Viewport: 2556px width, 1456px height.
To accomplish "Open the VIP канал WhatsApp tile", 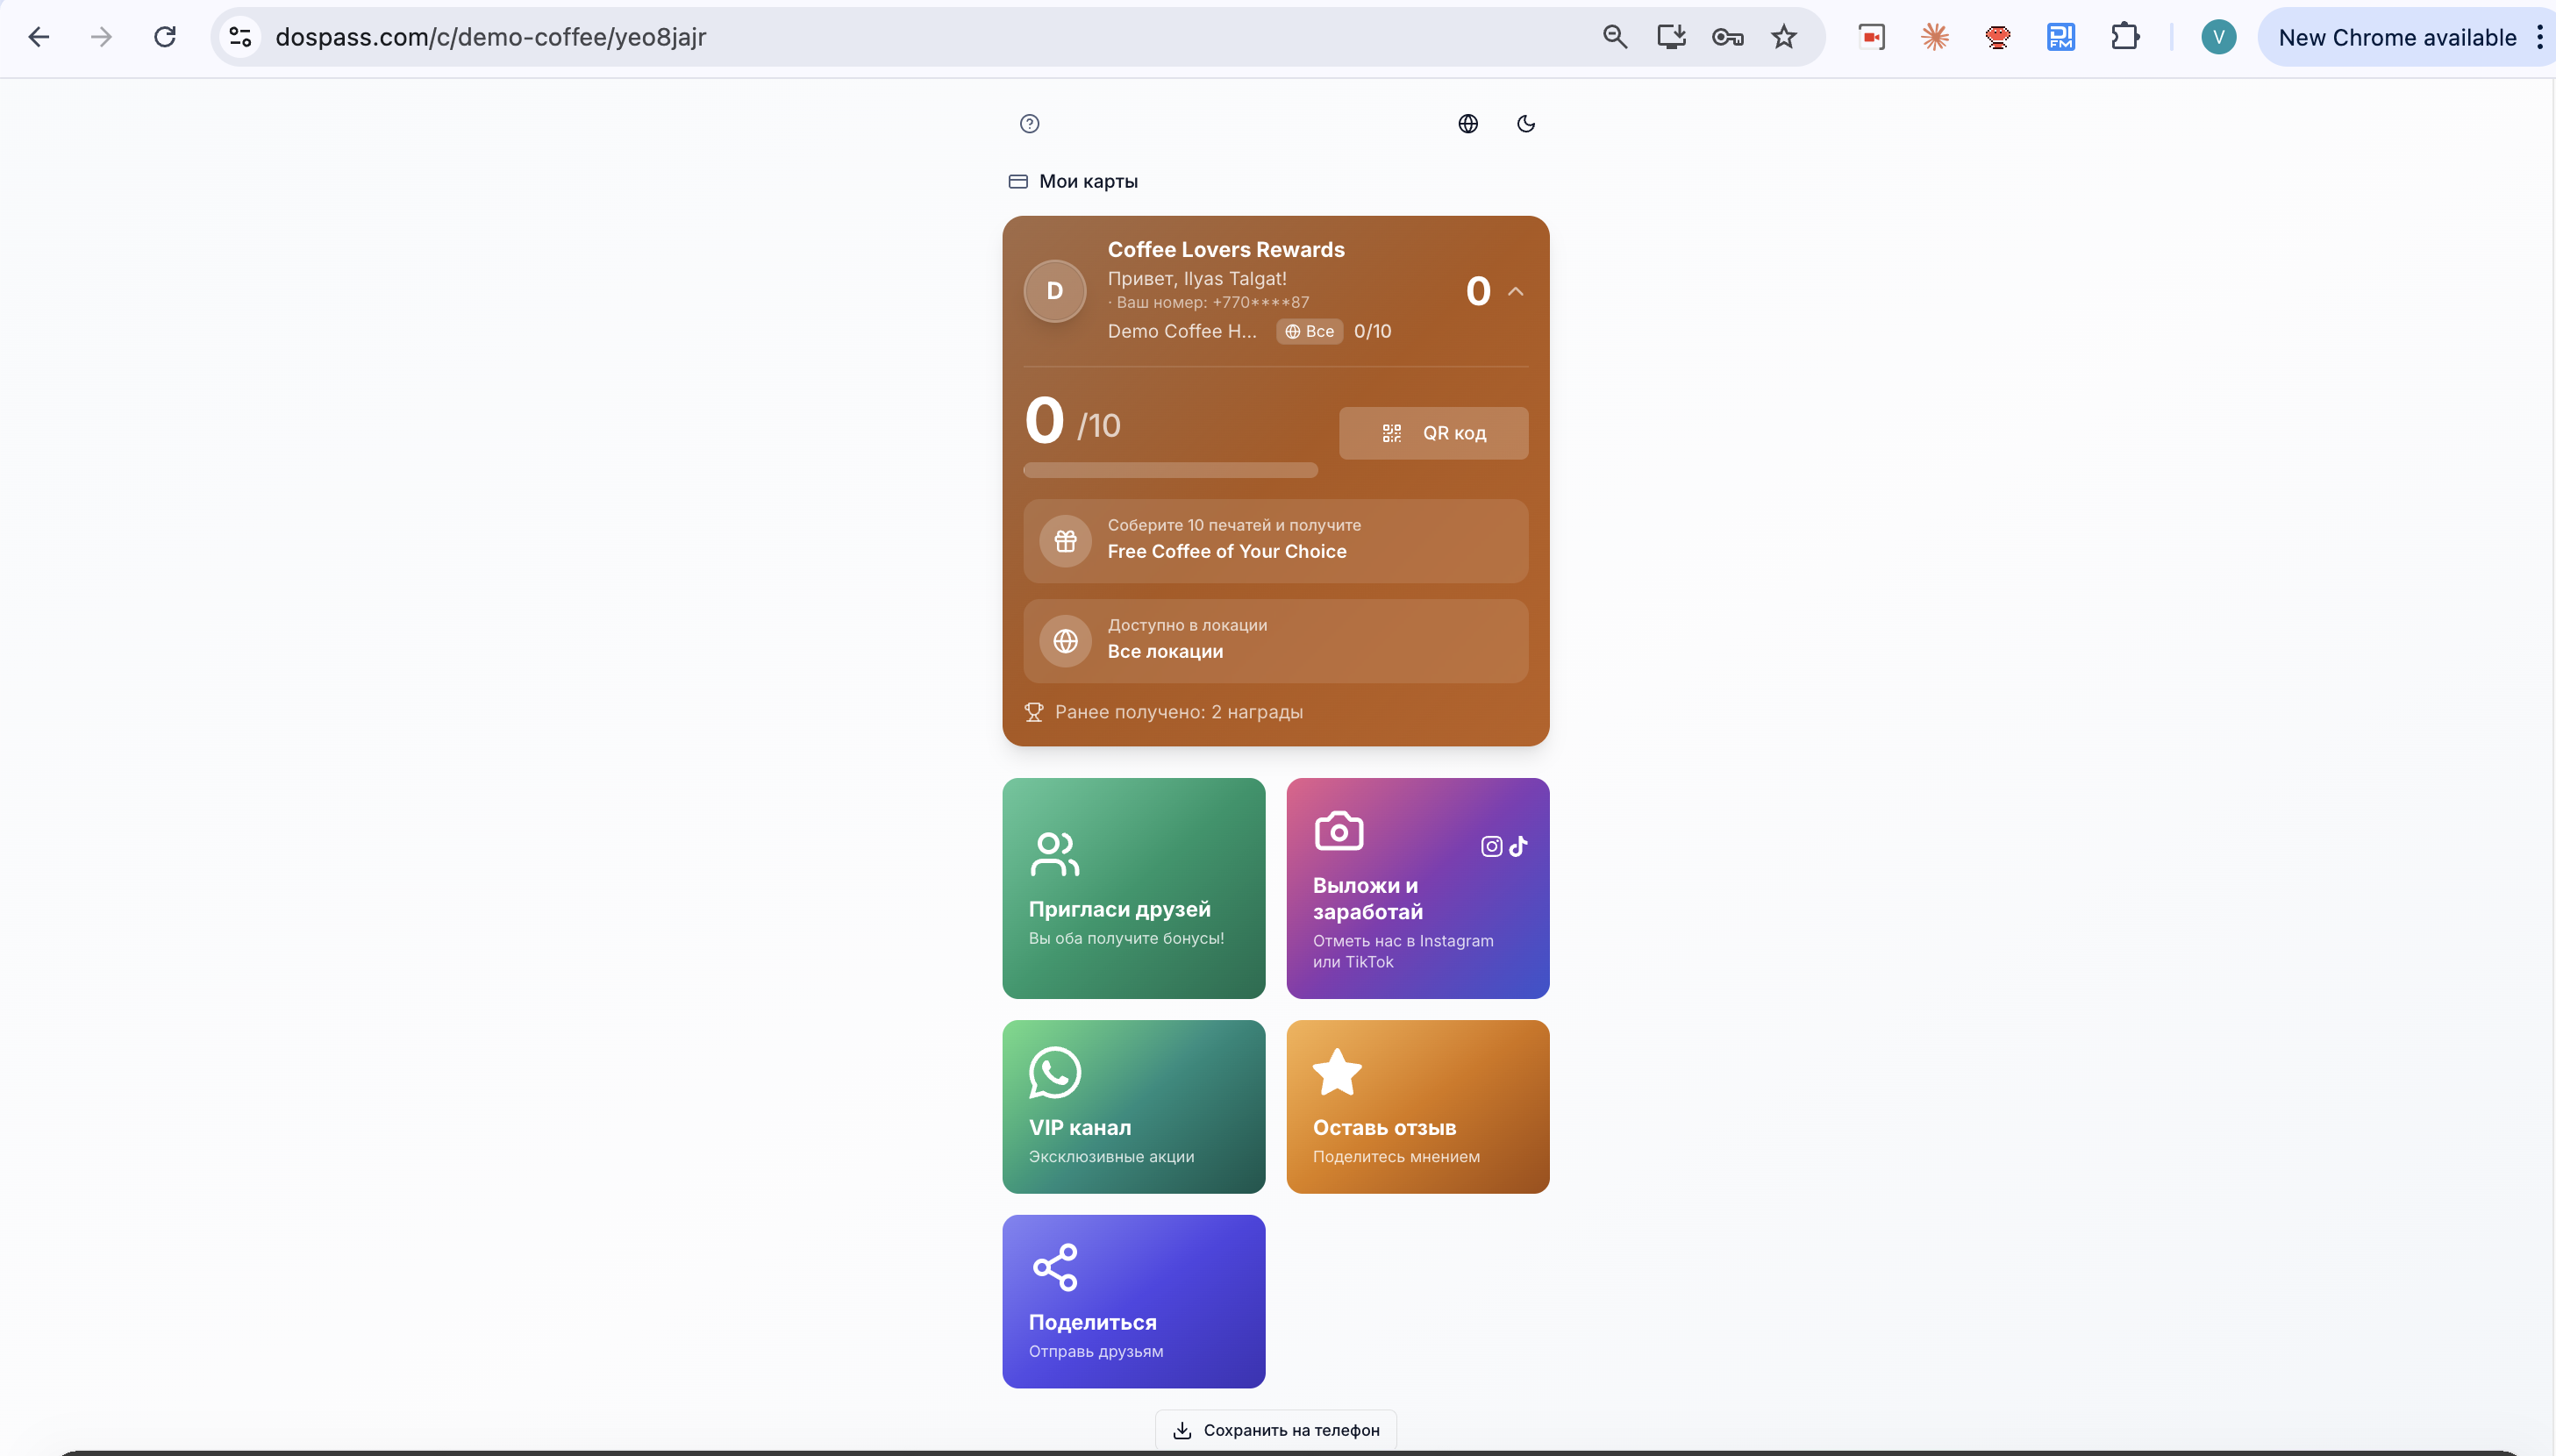I will point(1133,1106).
